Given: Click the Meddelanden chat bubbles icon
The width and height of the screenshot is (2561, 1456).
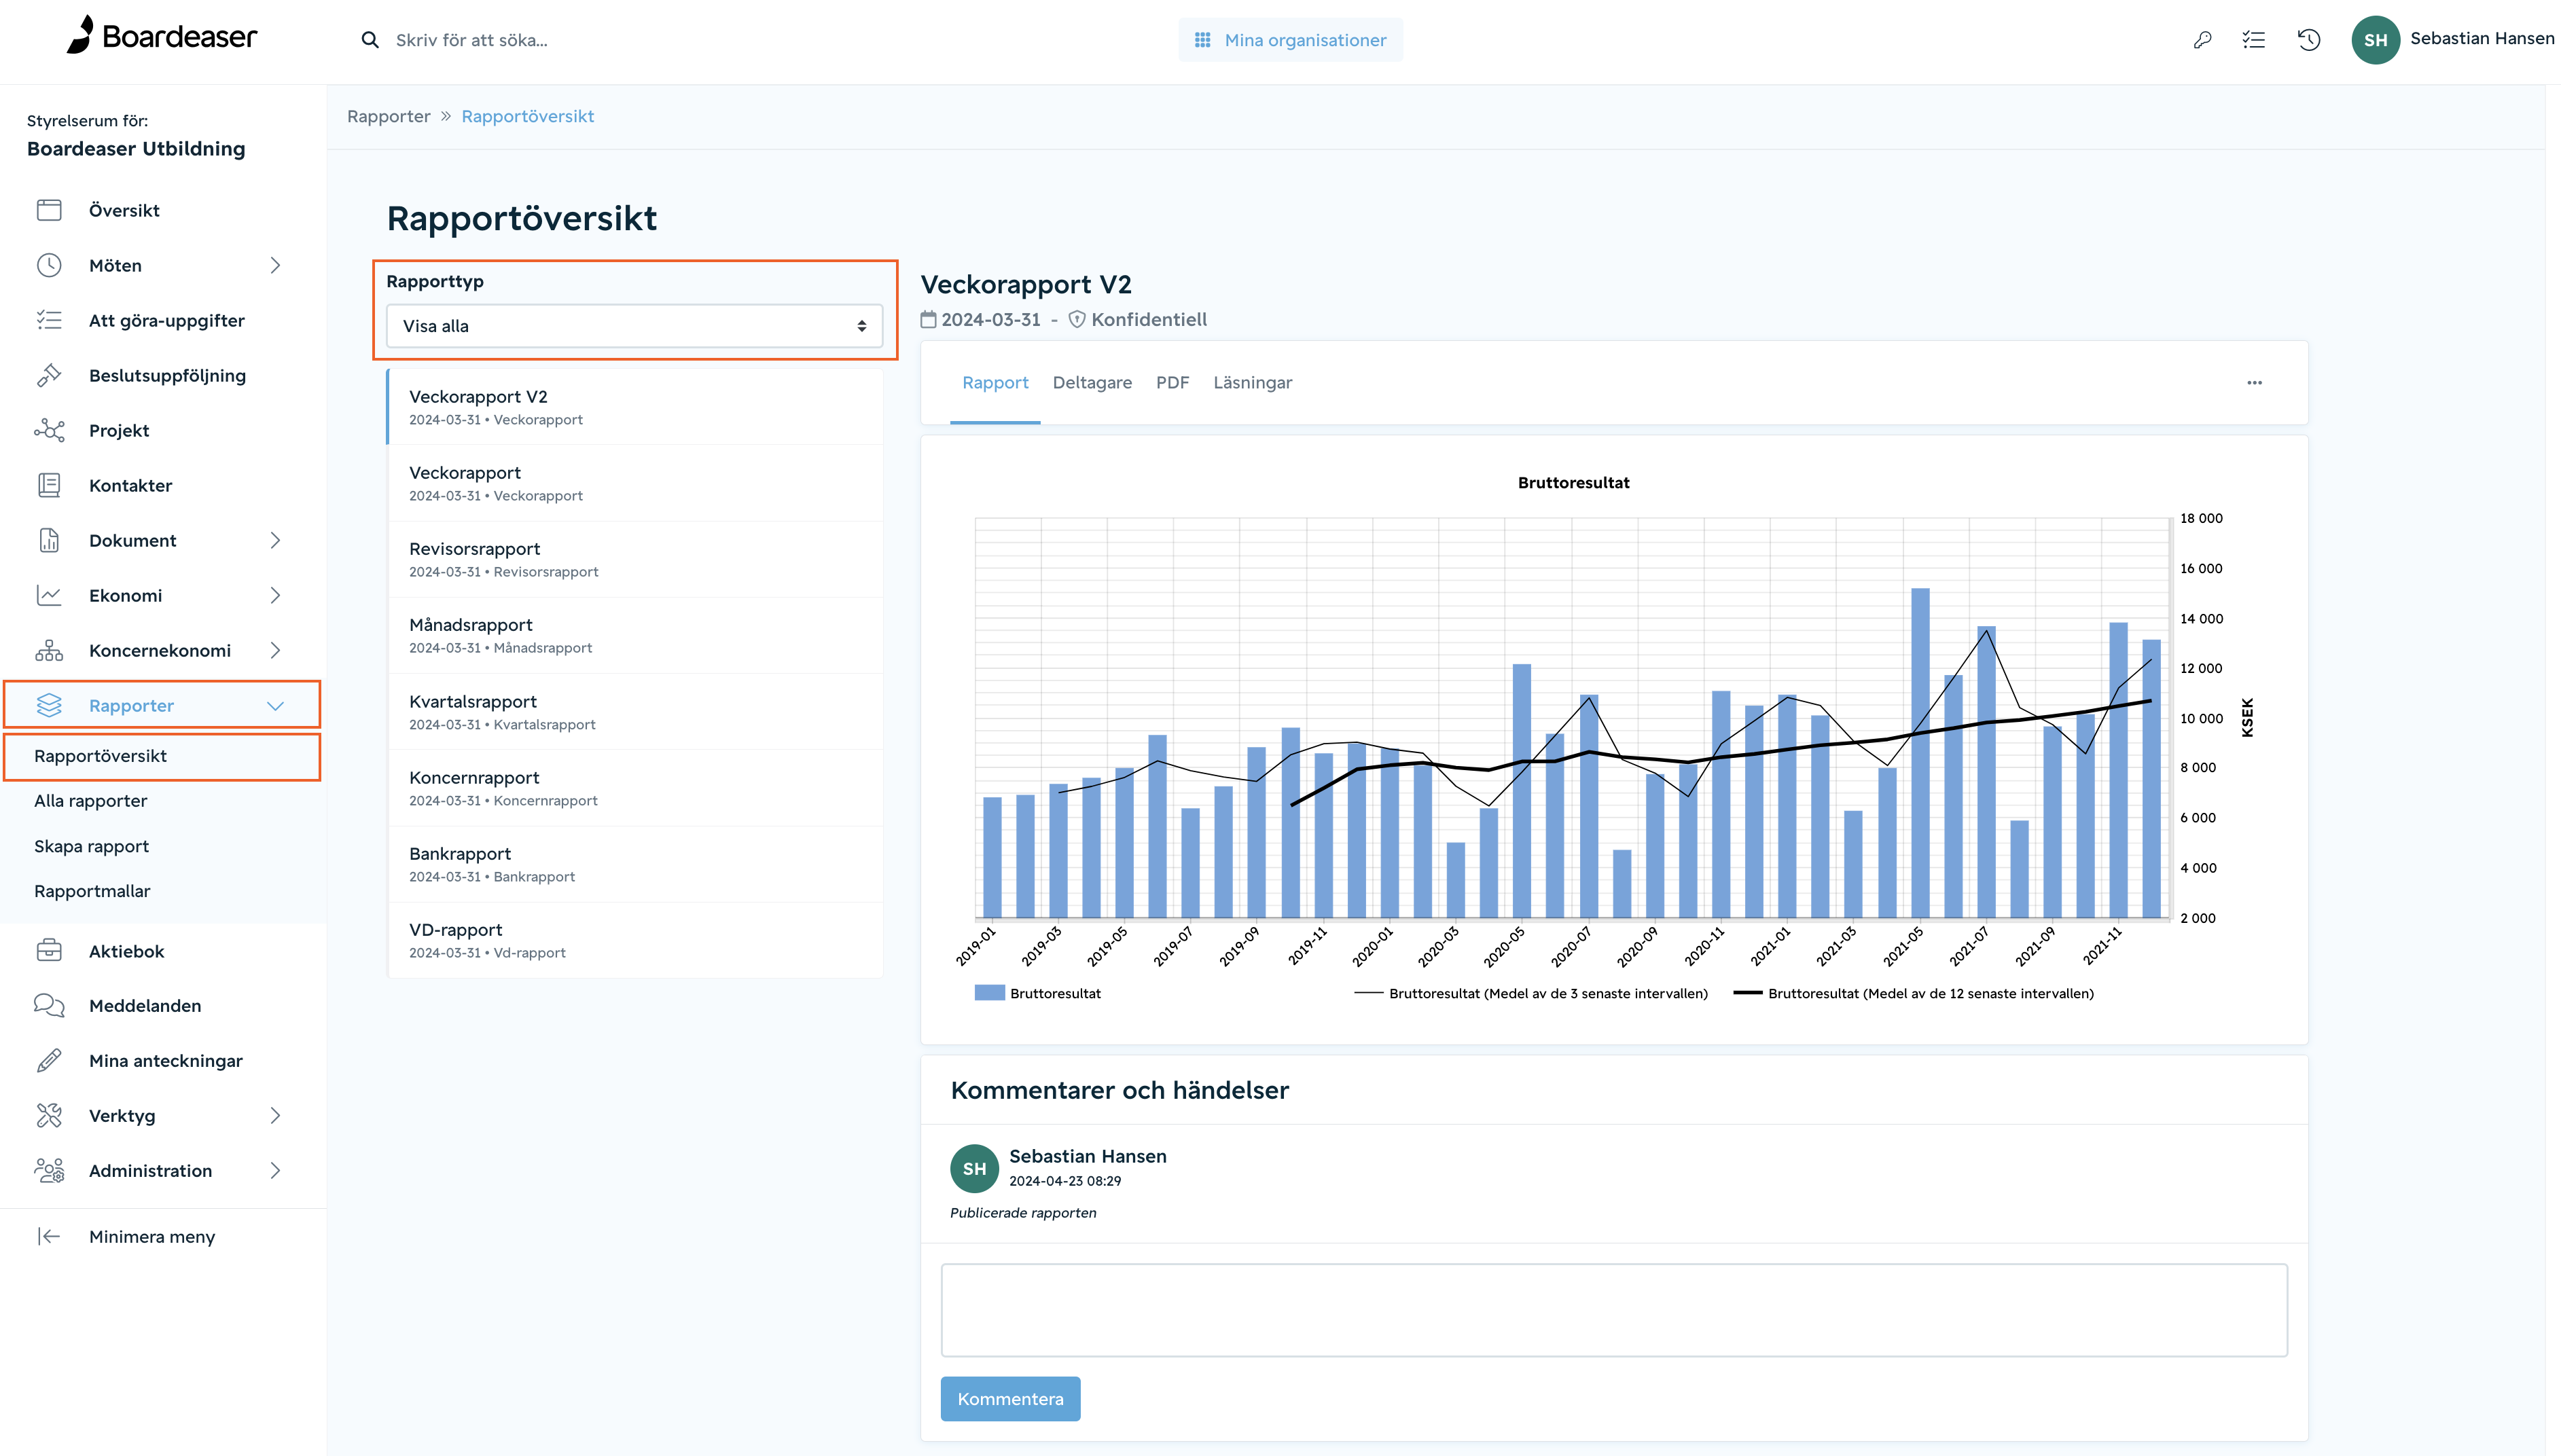Looking at the screenshot, I should [x=49, y=1005].
